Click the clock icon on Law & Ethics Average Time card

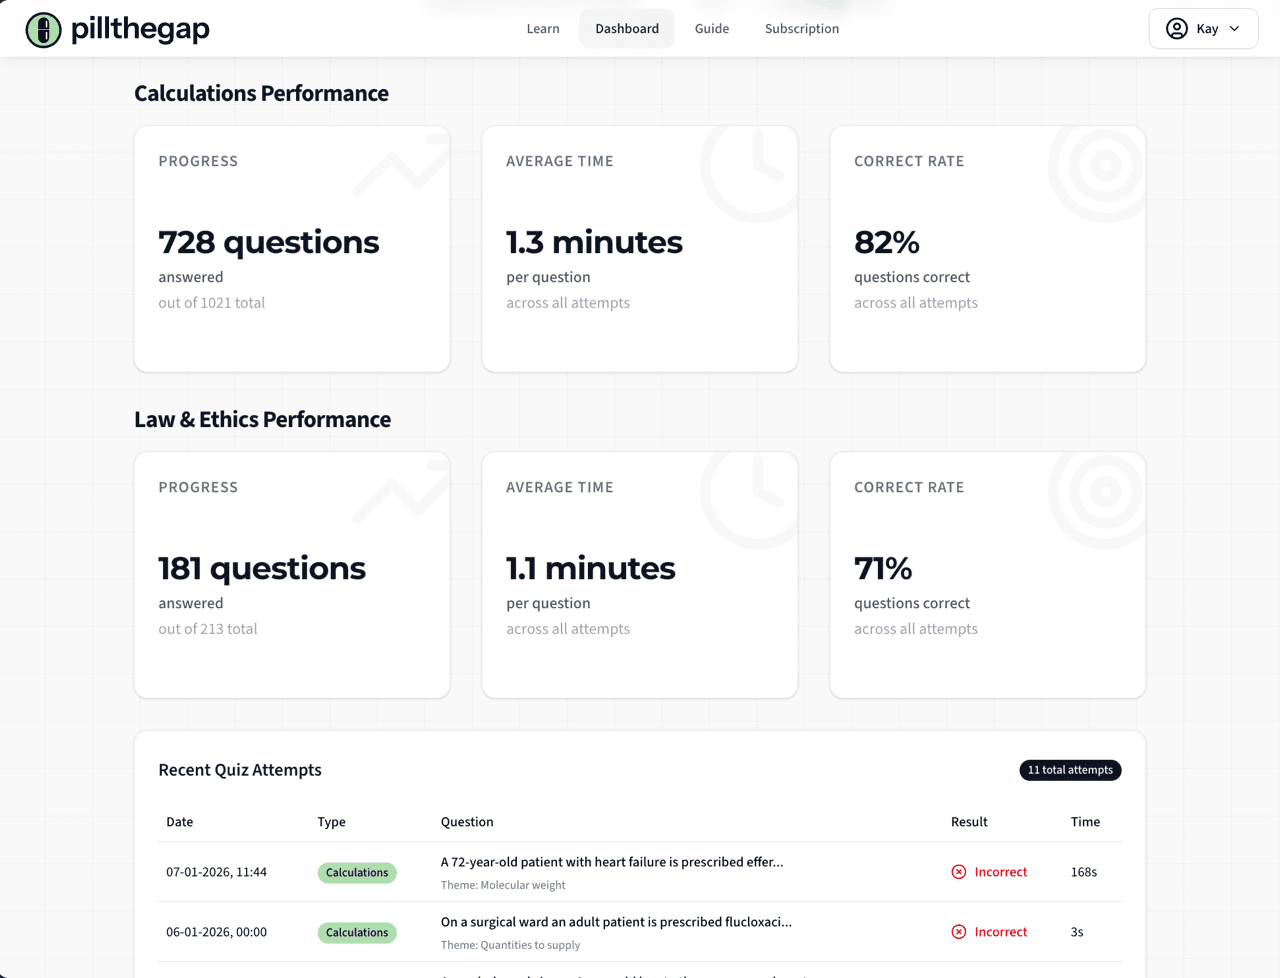click(x=748, y=498)
